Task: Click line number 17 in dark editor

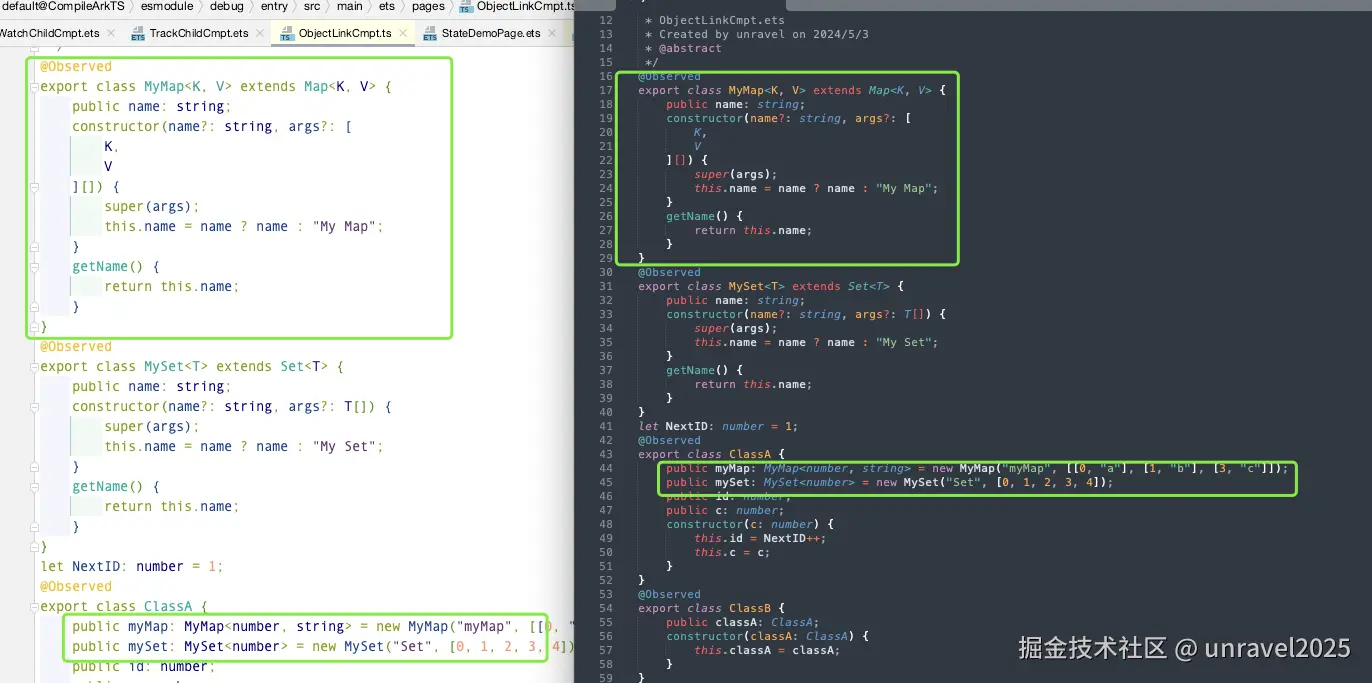Action: 607,90
